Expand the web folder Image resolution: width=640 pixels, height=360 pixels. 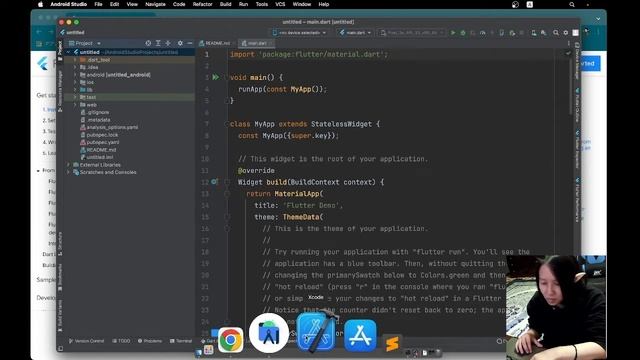tap(75, 105)
